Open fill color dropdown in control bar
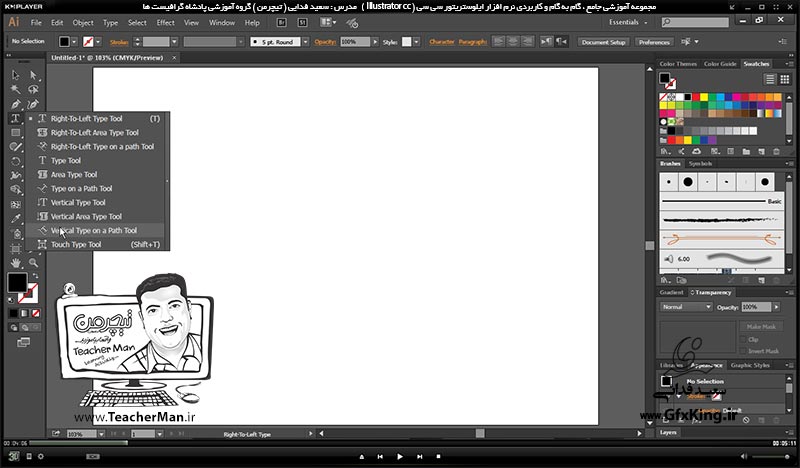The width and height of the screenshot is (800, 468). [x=74, y=42]
